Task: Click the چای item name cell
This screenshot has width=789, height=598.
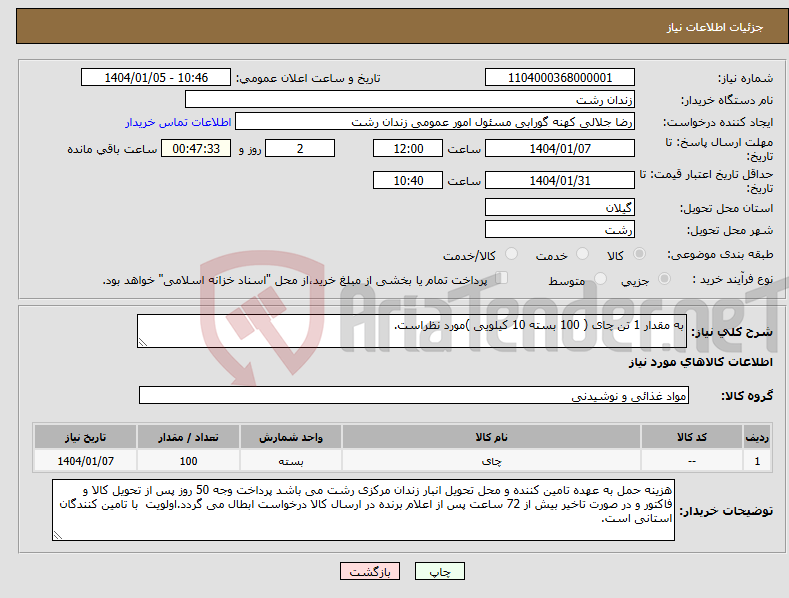Action: pyautogui.click(x=491, y=461)
